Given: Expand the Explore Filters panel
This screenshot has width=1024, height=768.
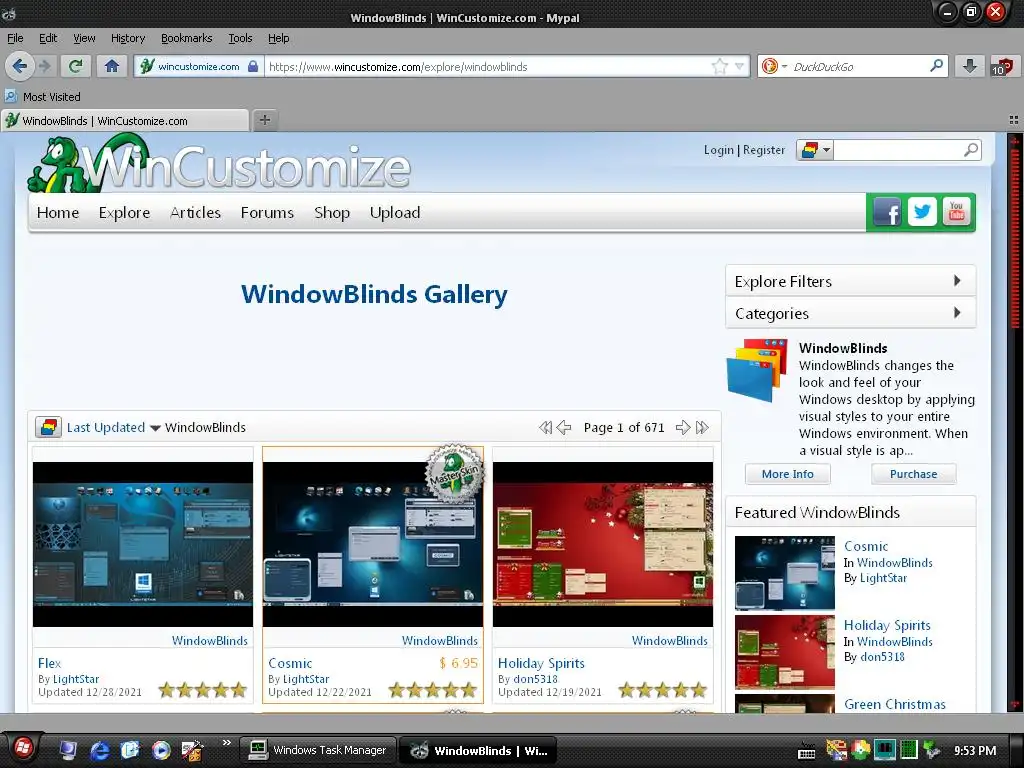Looking at the screenshot, I should [850, 281].
